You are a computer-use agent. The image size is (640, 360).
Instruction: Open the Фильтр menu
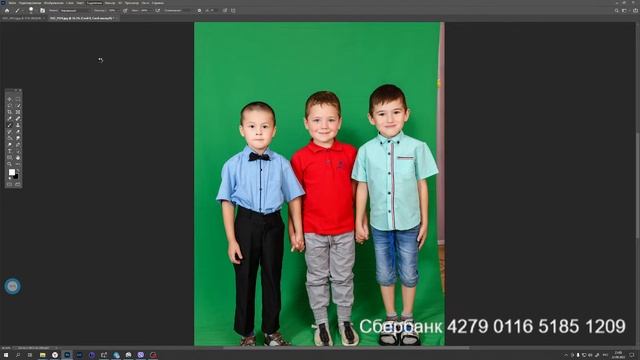coord(110,3)
